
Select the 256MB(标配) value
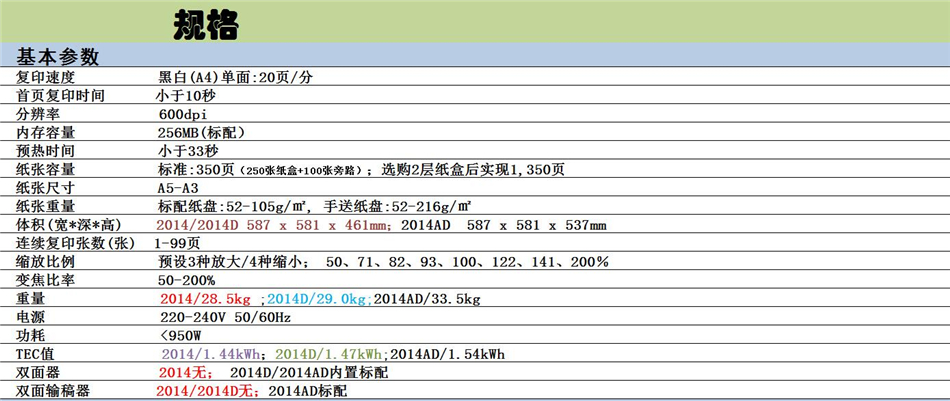(x=201, y=133)
